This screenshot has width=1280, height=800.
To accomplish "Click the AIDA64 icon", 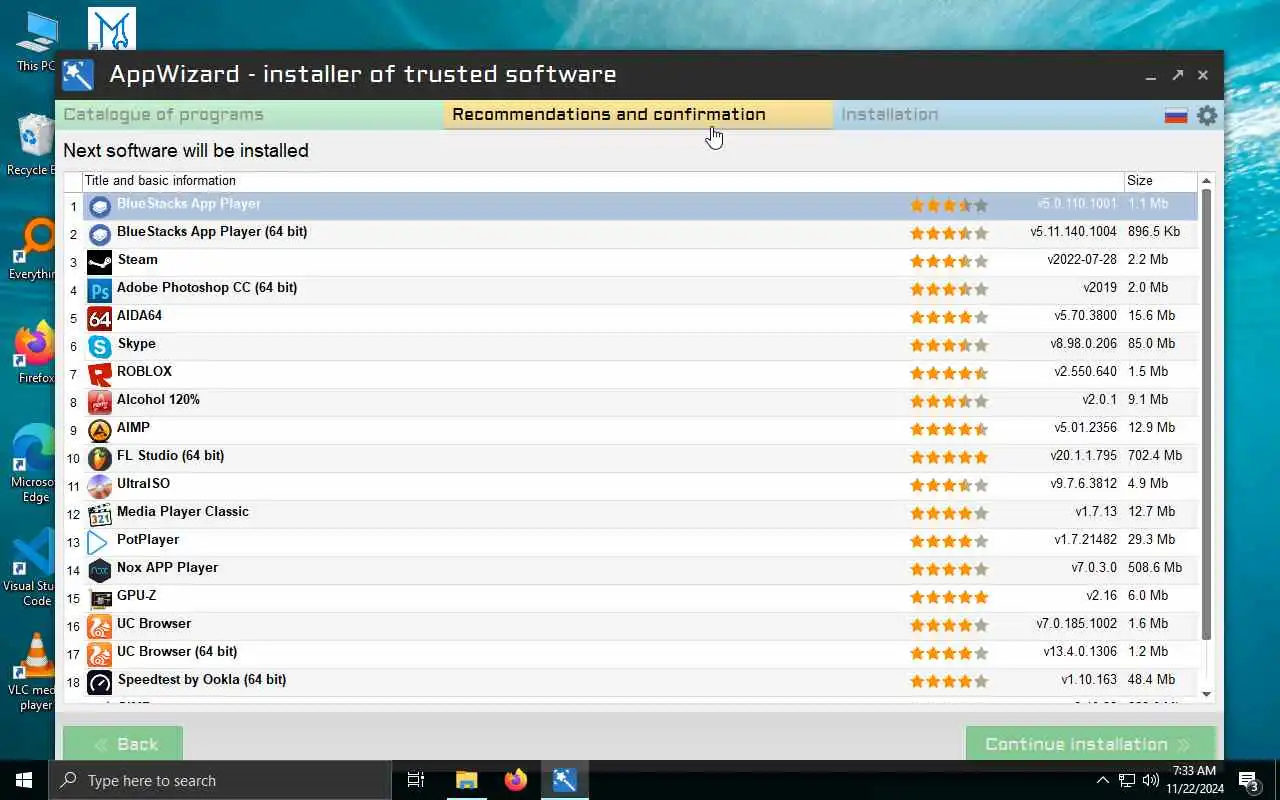I will 99,319.
